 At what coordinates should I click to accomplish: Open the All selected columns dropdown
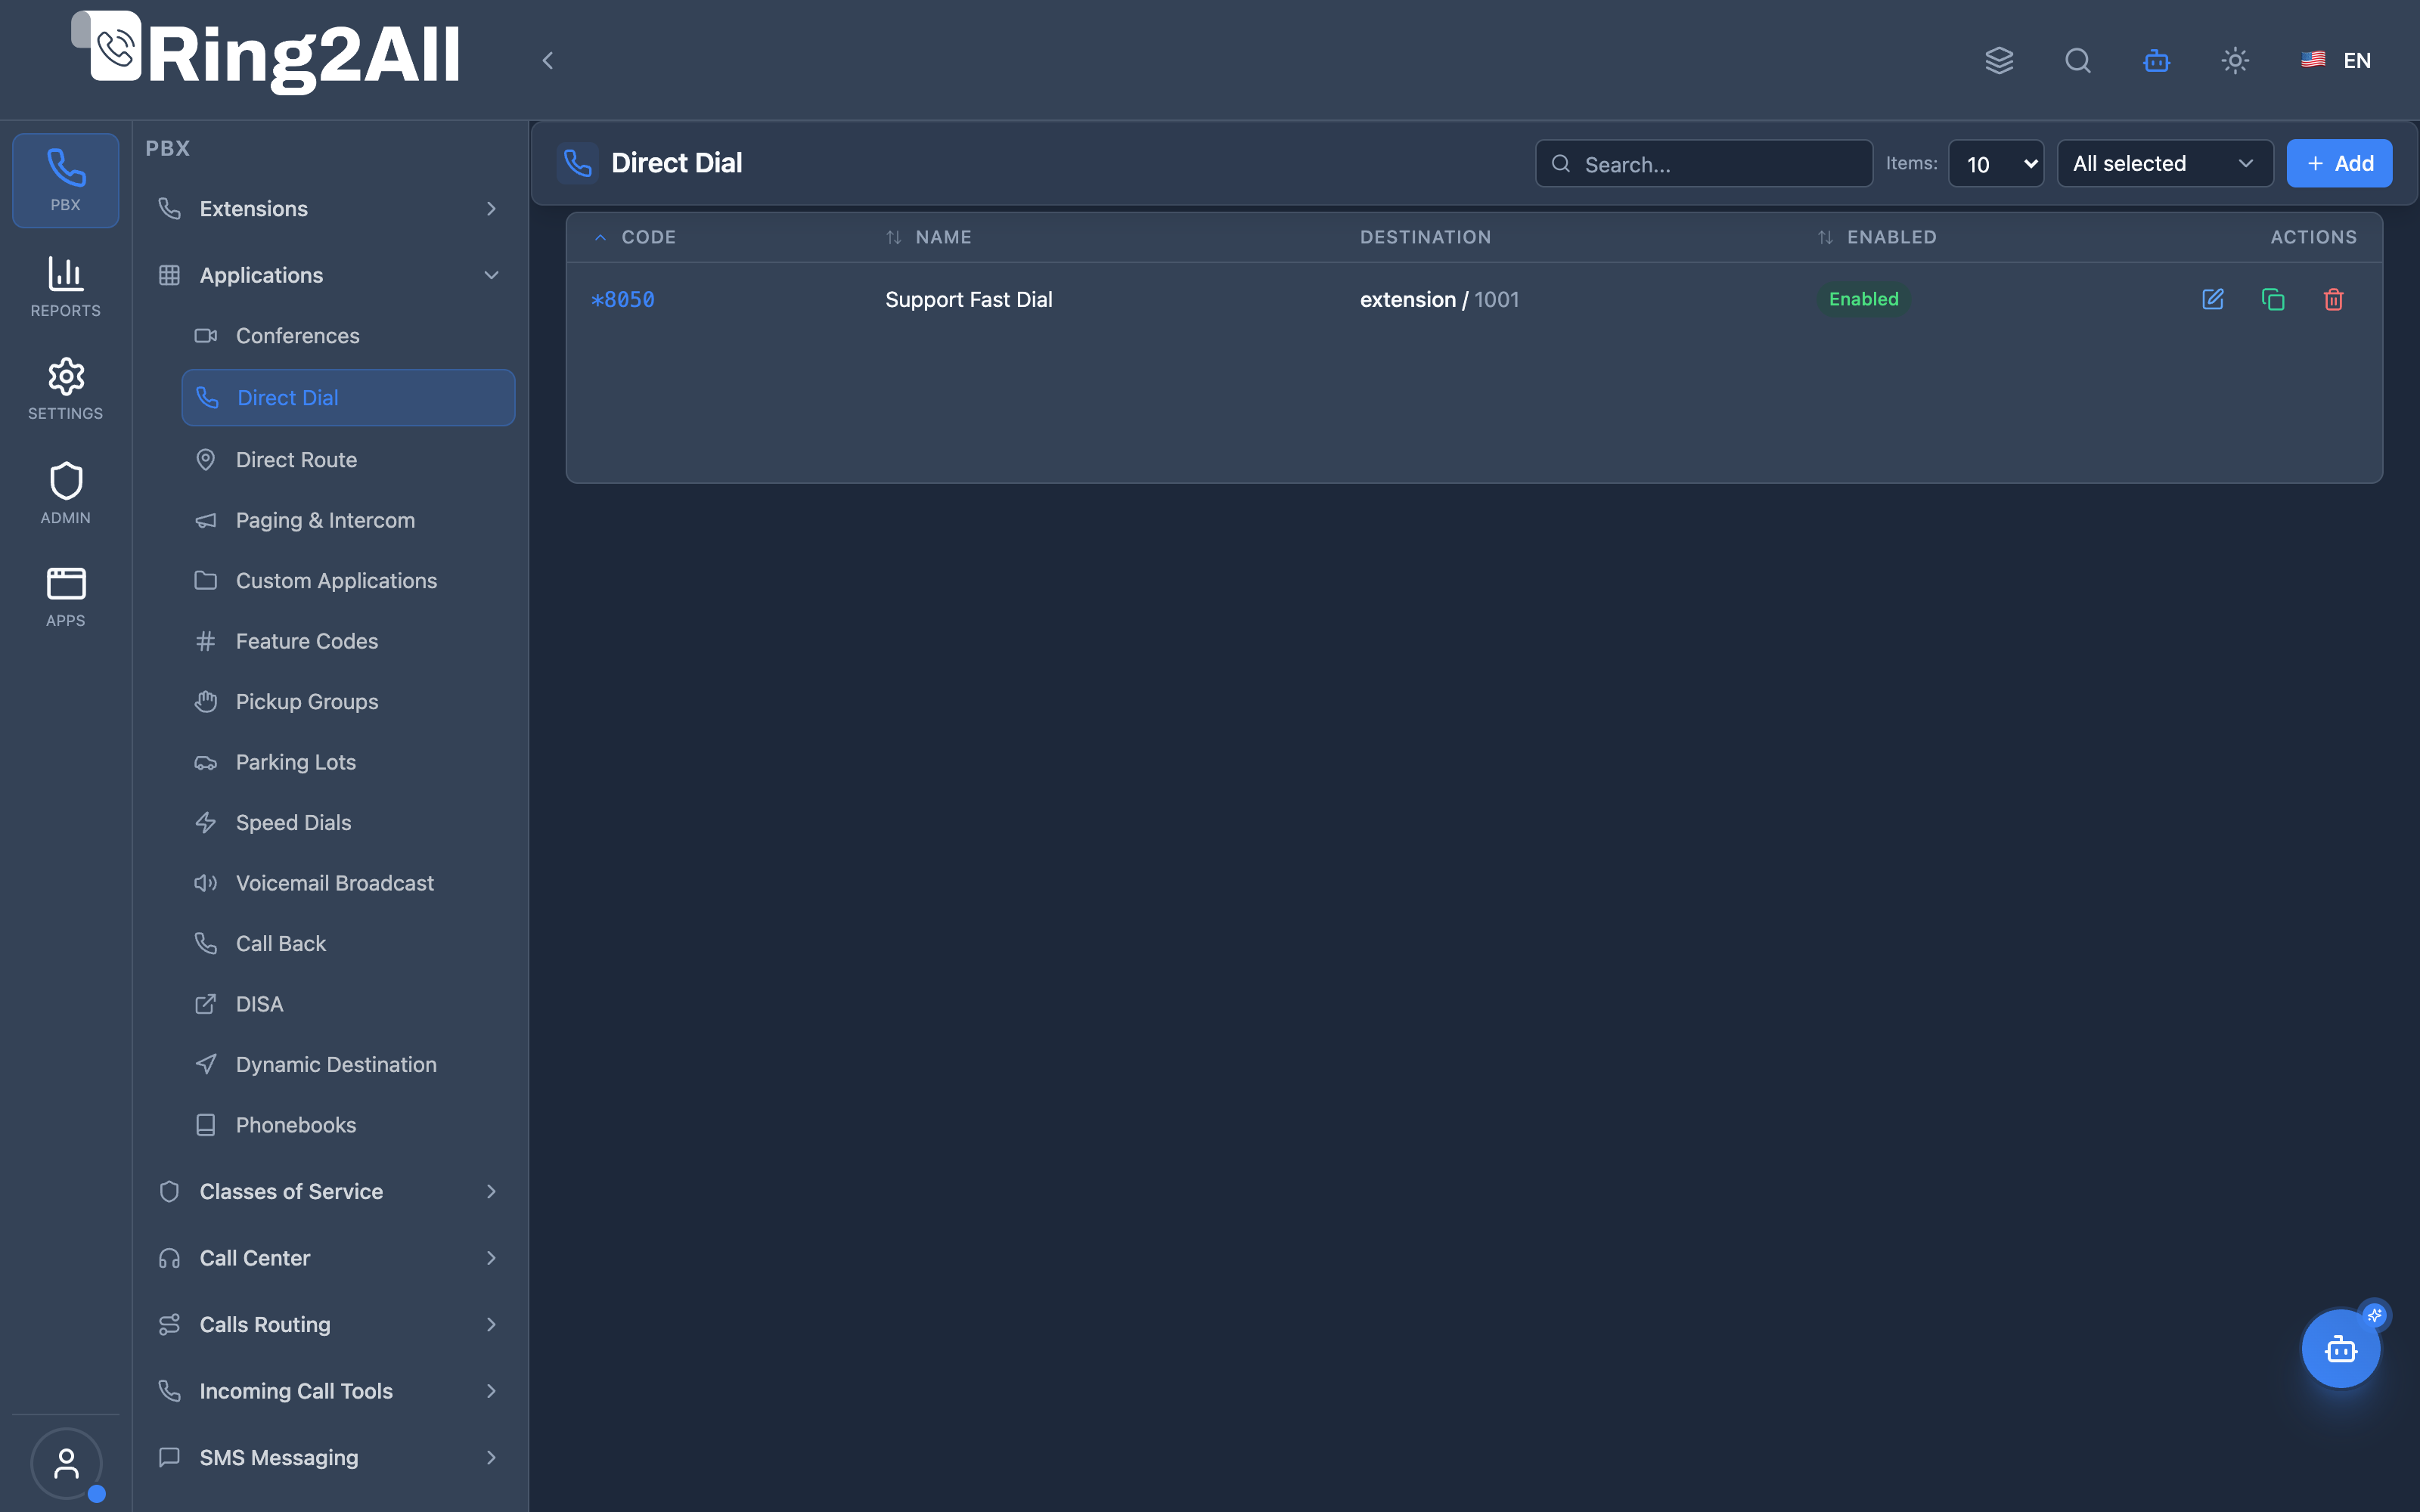2165,164
